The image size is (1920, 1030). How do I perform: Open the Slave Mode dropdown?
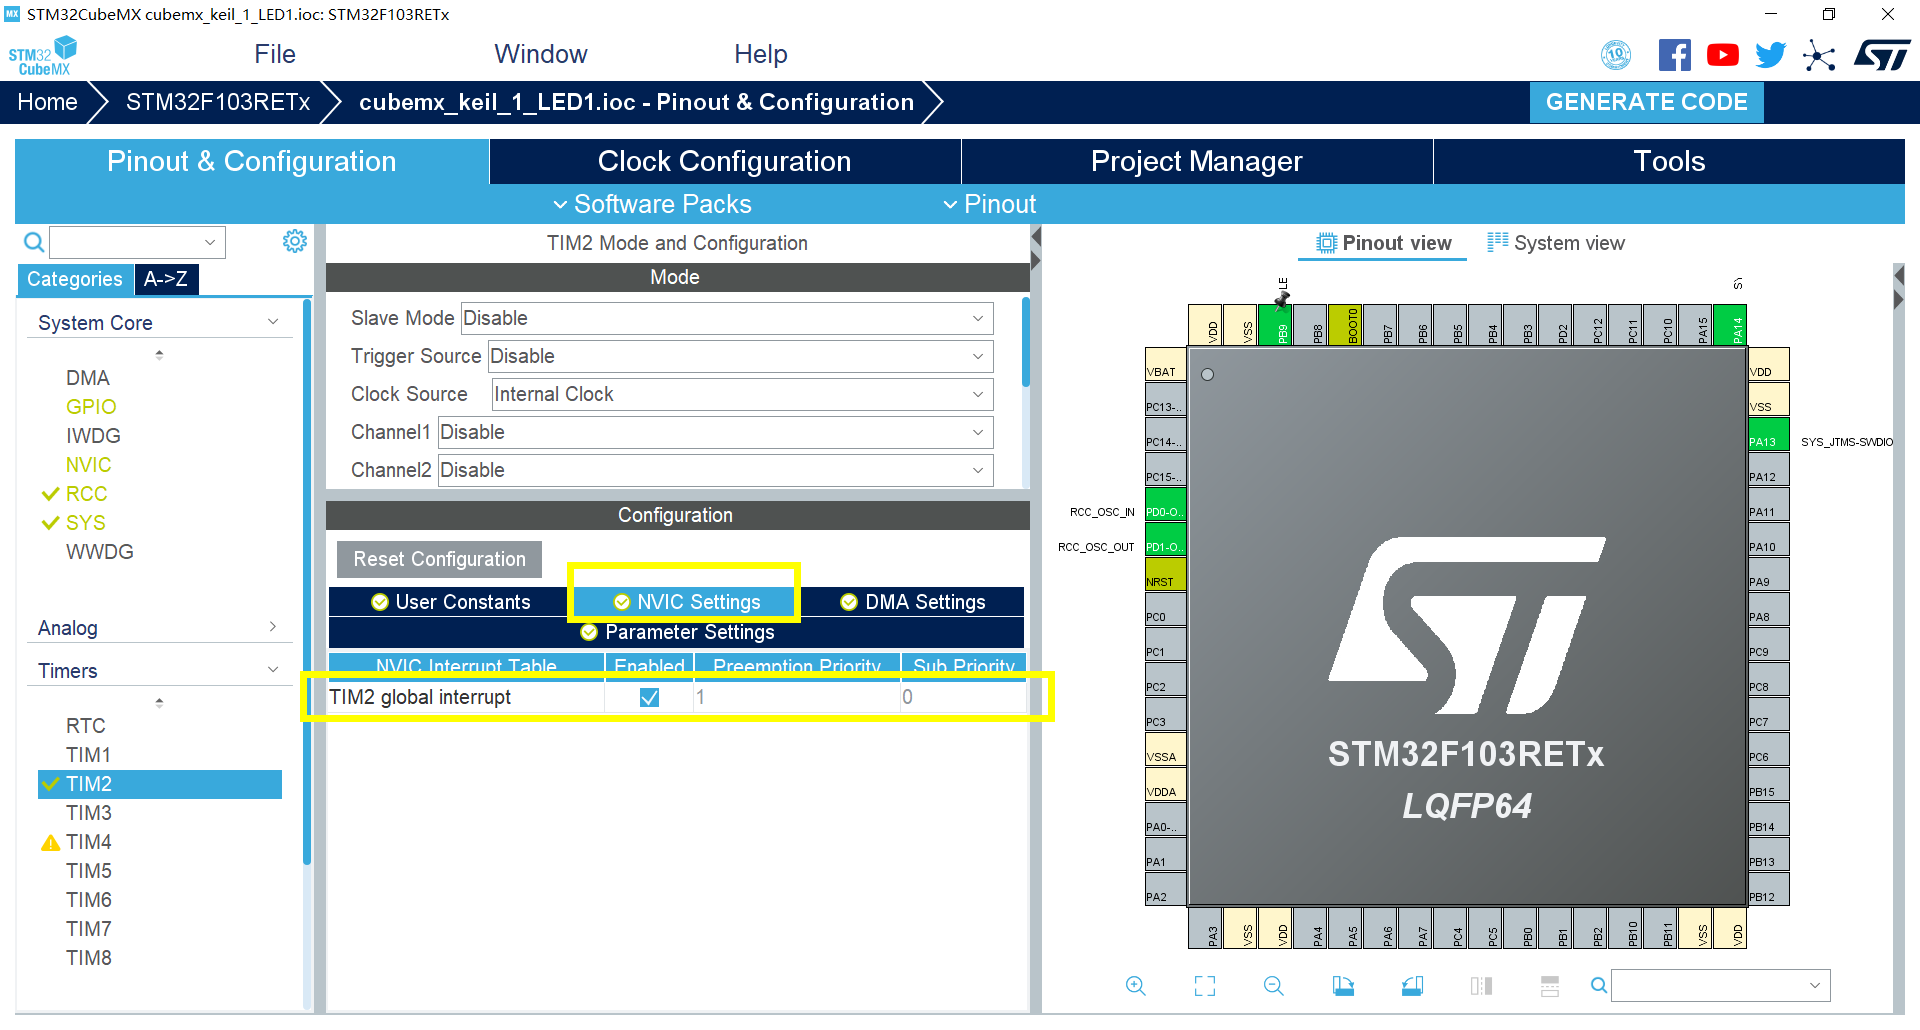click(x=727, y=318)
